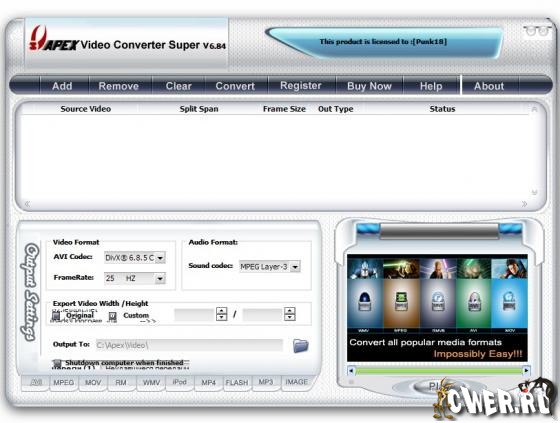560x423 pixels.
Task: Switch to the AVI format tab
Action: (35, 383)
